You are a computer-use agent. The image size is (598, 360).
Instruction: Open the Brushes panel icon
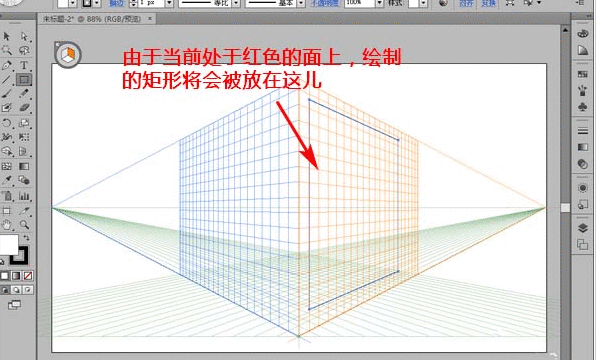click(582, 91)
